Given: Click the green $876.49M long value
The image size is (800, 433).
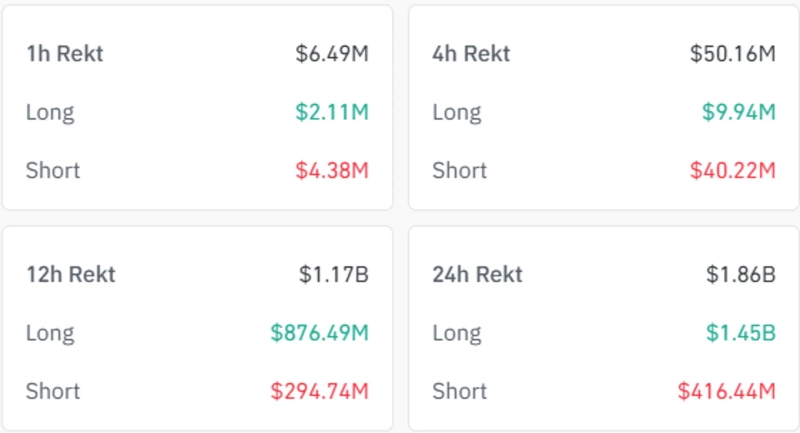Looking at the screenshot, I should tap(319, 331).
